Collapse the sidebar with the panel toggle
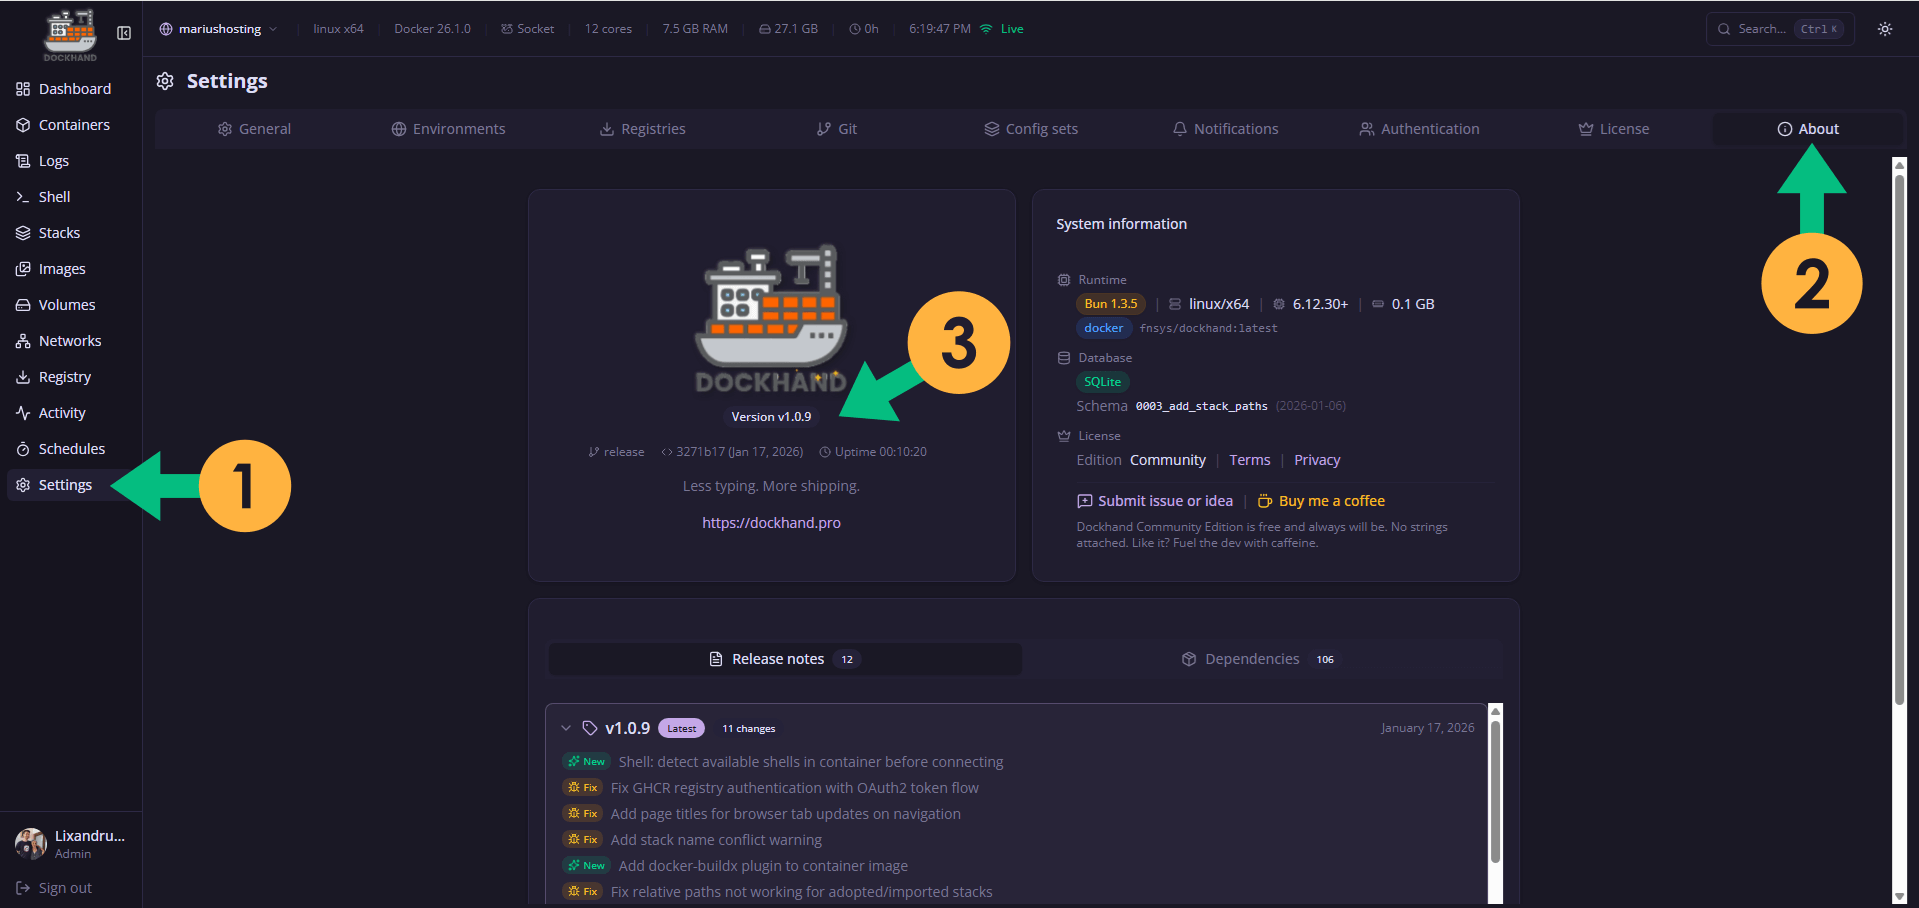1919x908 pixels. click(123, 32)
